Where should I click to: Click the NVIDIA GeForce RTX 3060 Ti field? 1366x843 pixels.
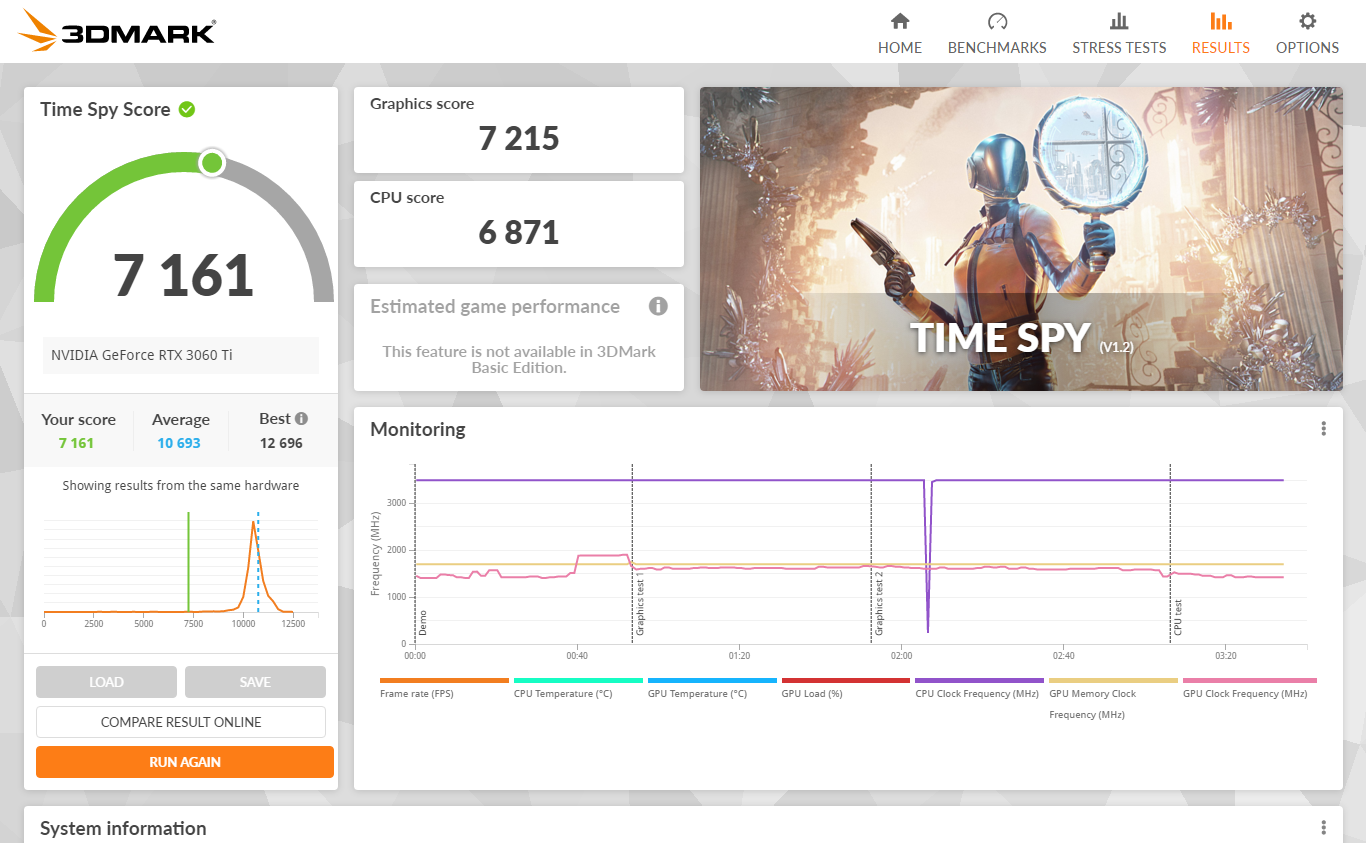(x=181, y=355)
